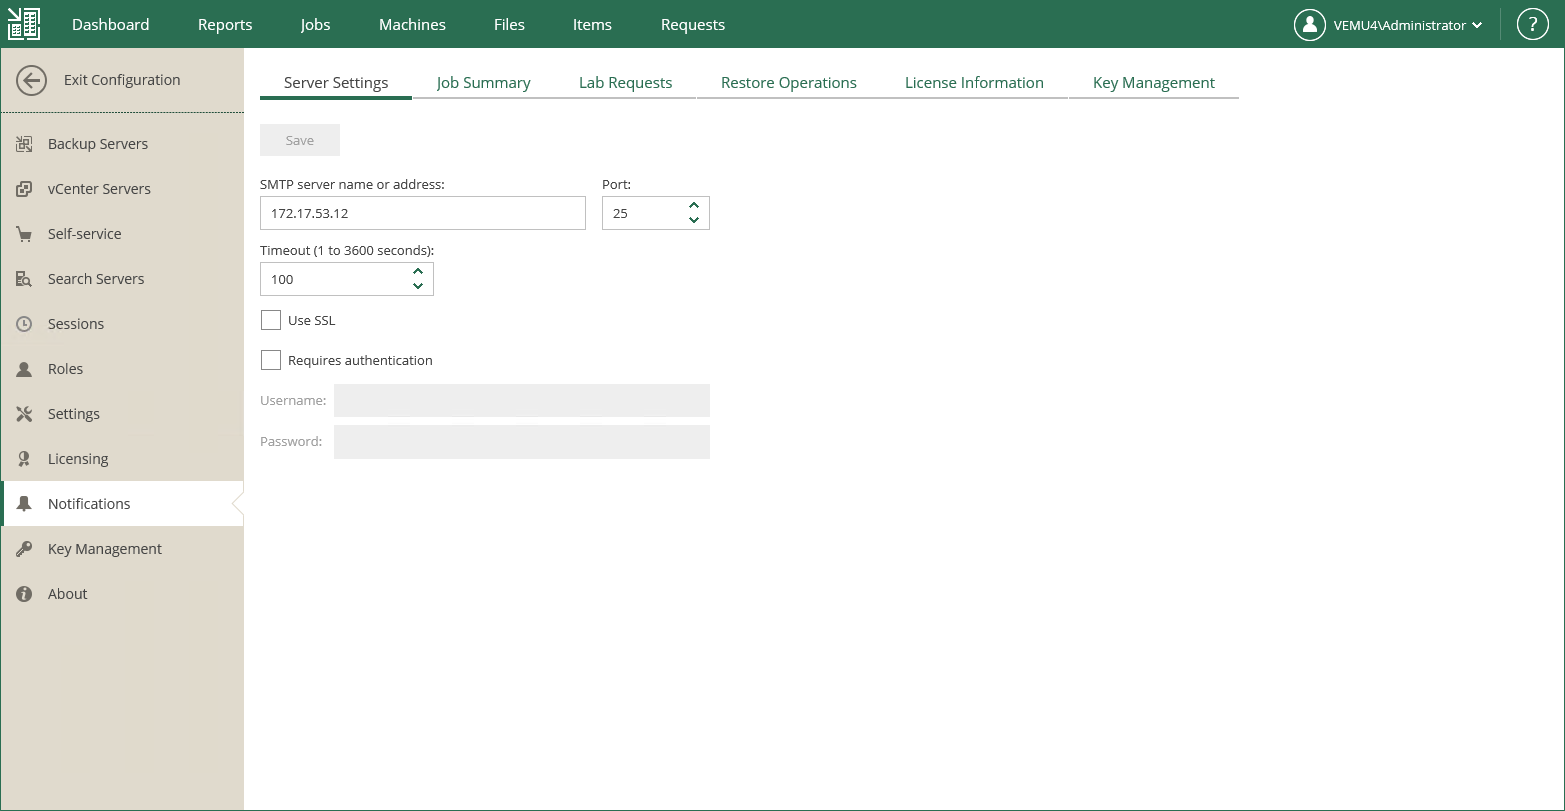Click the Username input field

click(522, 400)
